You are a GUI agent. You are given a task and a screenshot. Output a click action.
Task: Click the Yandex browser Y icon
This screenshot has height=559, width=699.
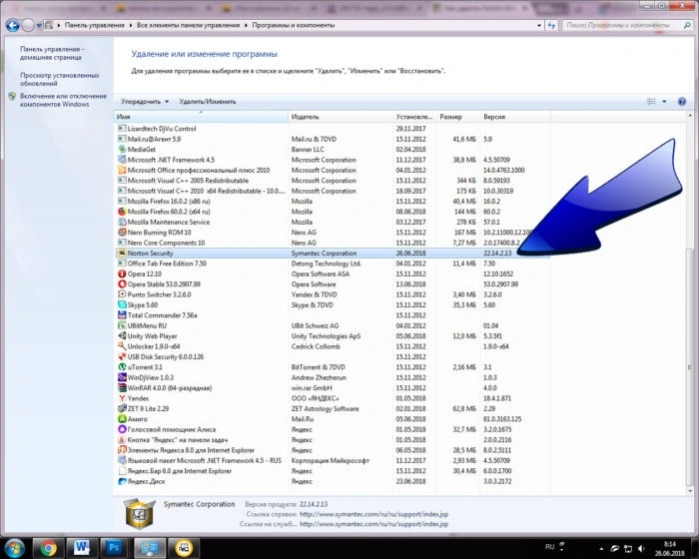pyautogui.click(x=122, y=398)
